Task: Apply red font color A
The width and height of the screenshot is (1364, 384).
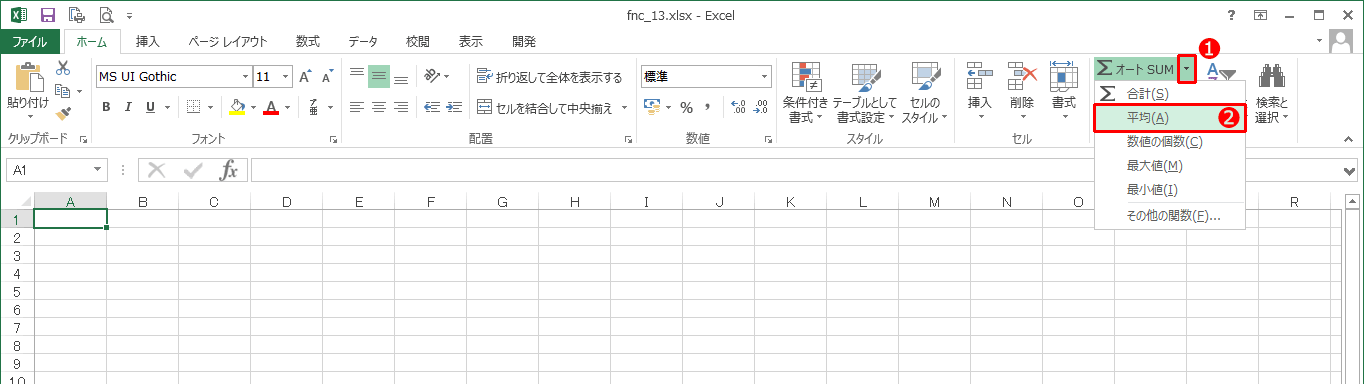Action: click(x=271, y=107)
